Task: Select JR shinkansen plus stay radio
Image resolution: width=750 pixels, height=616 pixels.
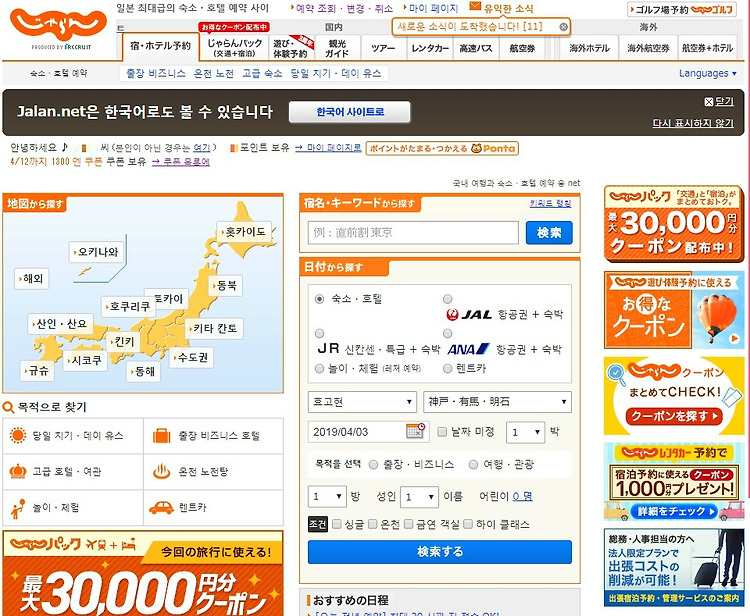Action: (x=320, y=333)
